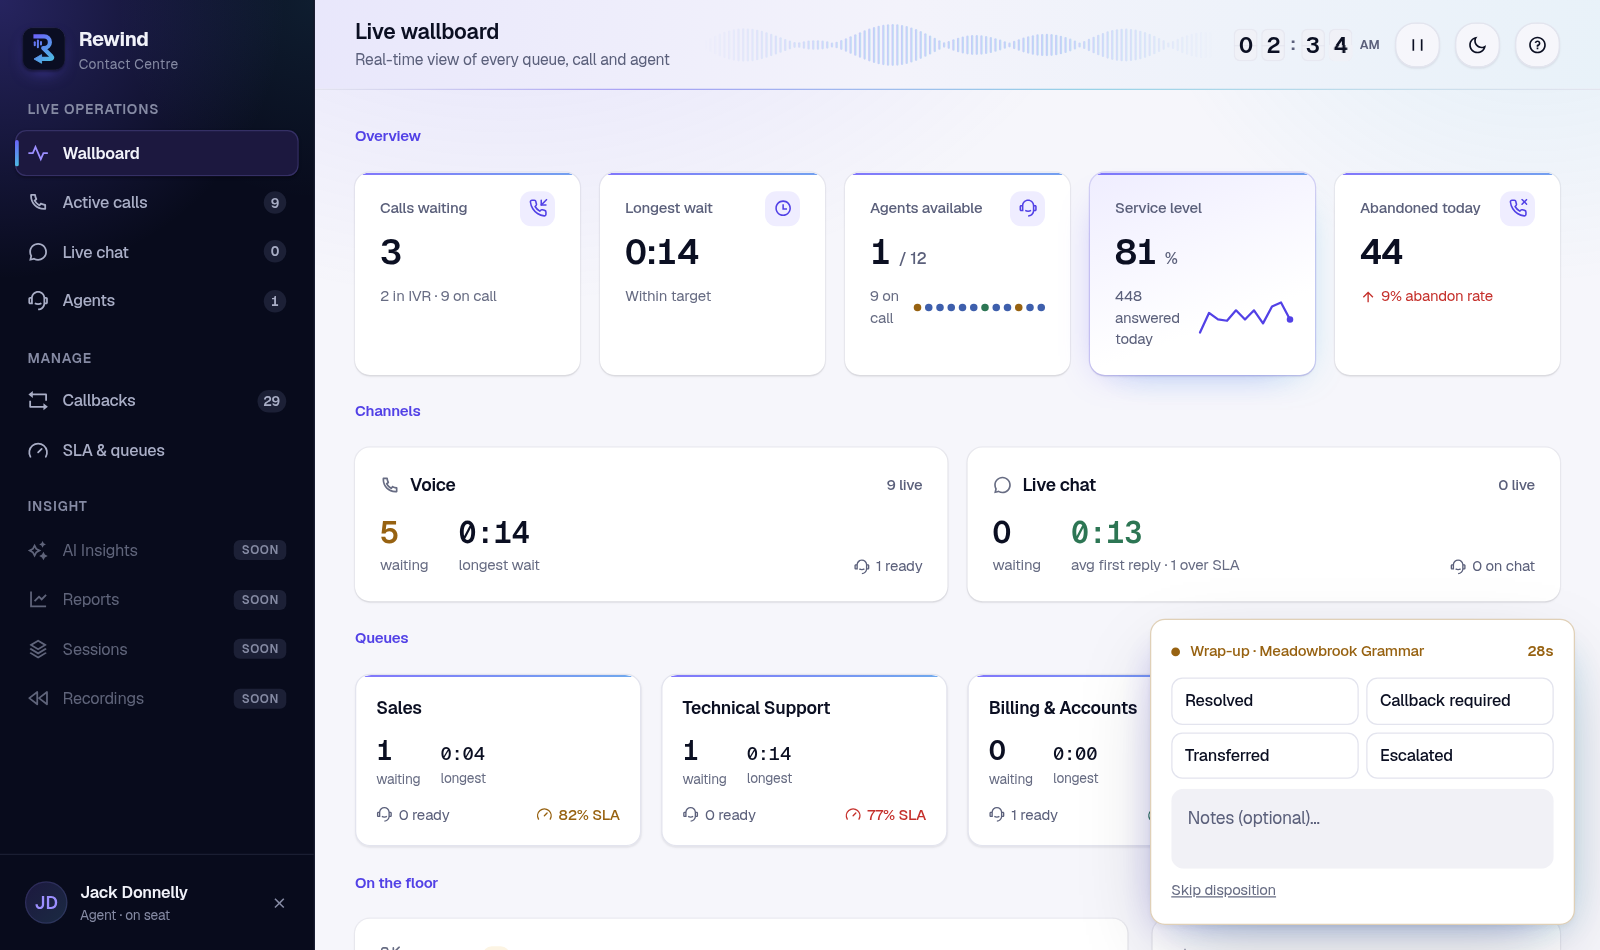Viewport: 1600px width, 950px height.
Task: Click the Recordings rewind icon
Action: point(38,698)
